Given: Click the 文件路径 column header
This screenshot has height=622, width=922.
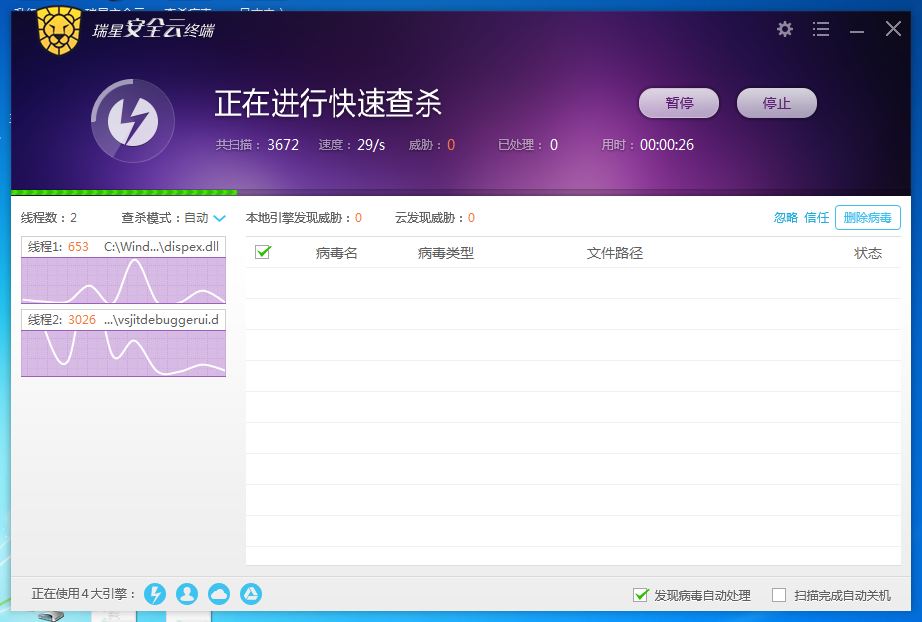Looking at the screenshot, I should (x=614, y=253).
